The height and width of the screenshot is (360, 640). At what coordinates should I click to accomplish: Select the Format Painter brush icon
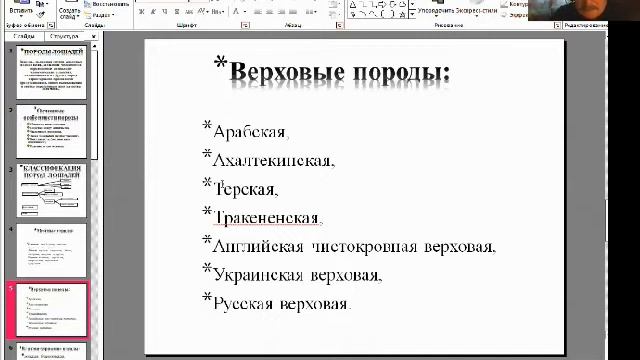pos(40,15)
